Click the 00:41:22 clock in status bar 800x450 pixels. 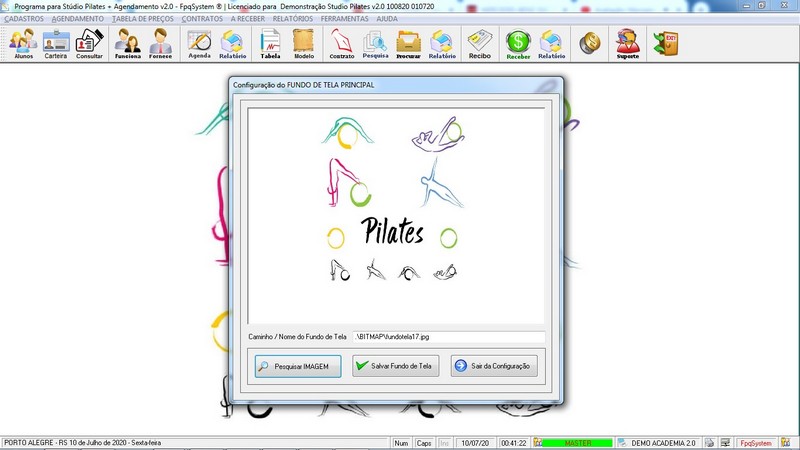[513, 443]
